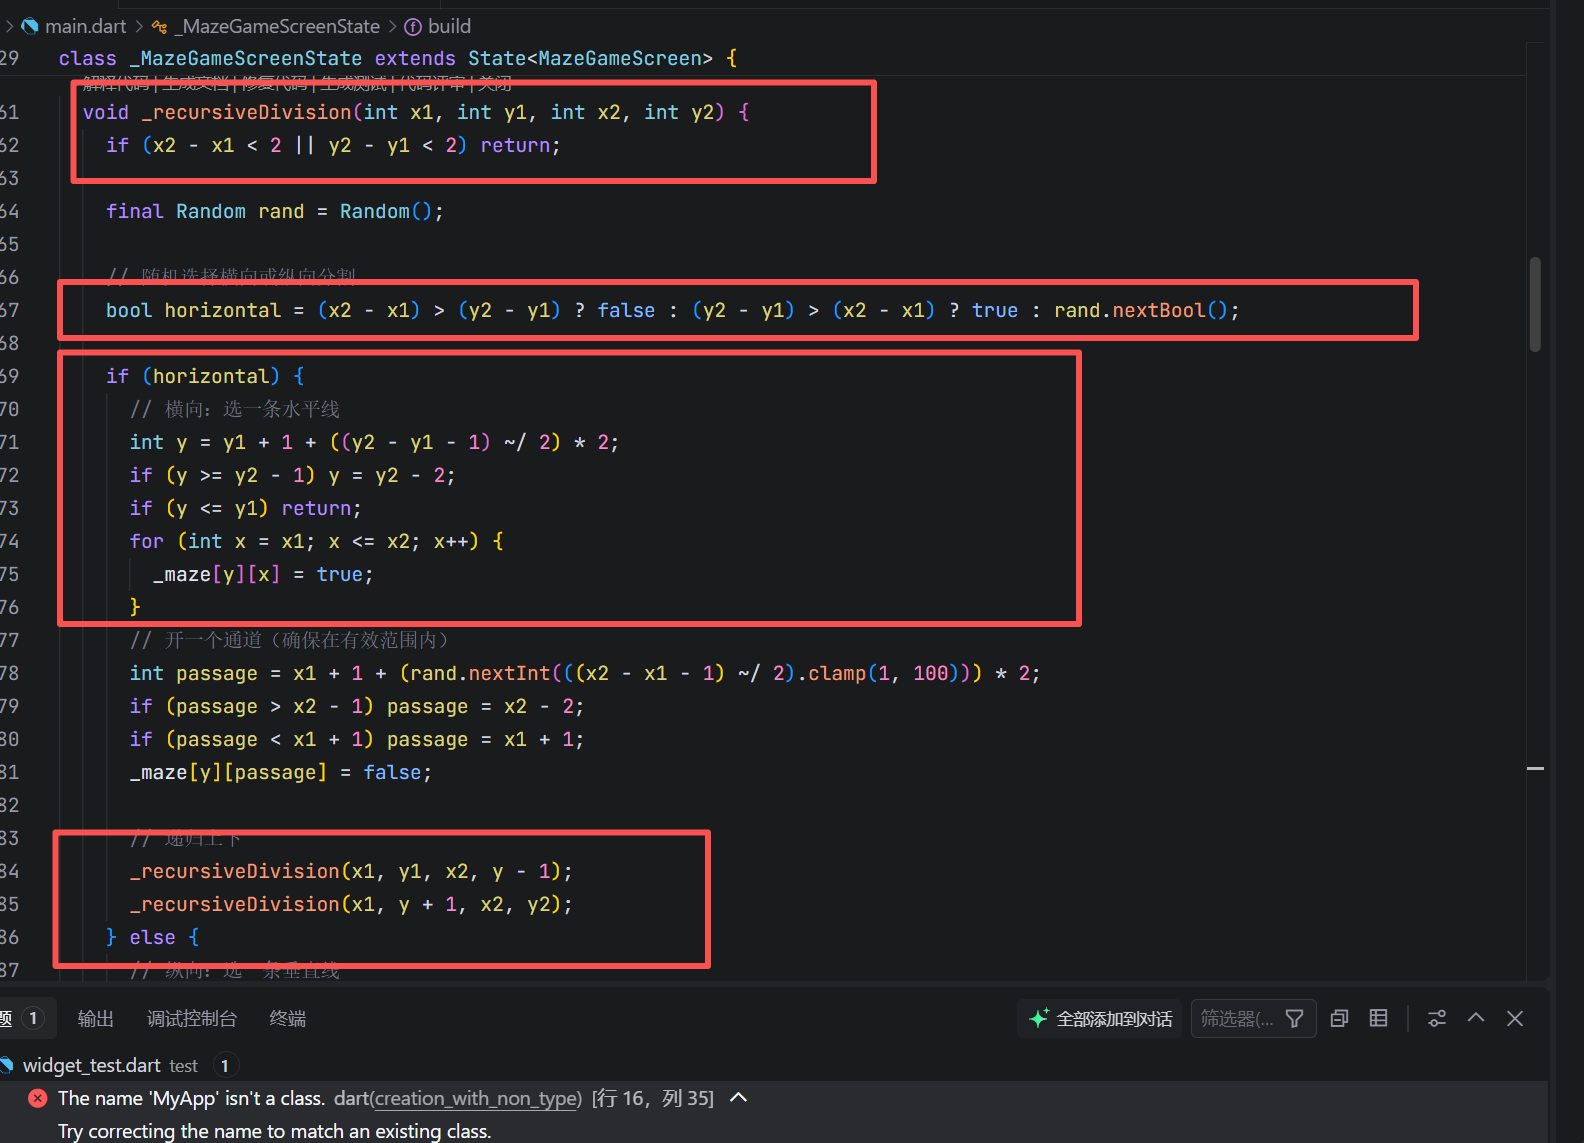
Task: Click the problems count badge on the panel tab
Action: pyautogui.click(x=33, y=1018)
